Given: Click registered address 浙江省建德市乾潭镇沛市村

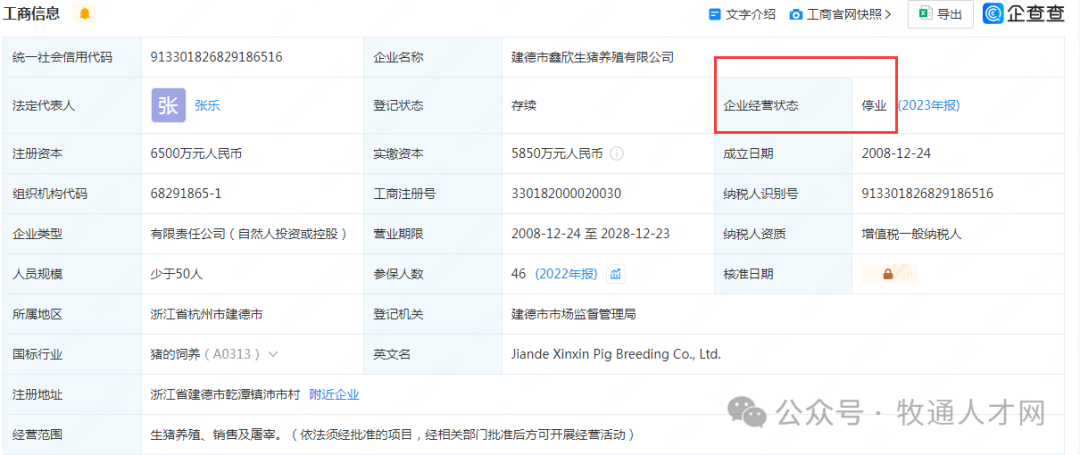Looking at the screenshot, I should coord(225,394).
